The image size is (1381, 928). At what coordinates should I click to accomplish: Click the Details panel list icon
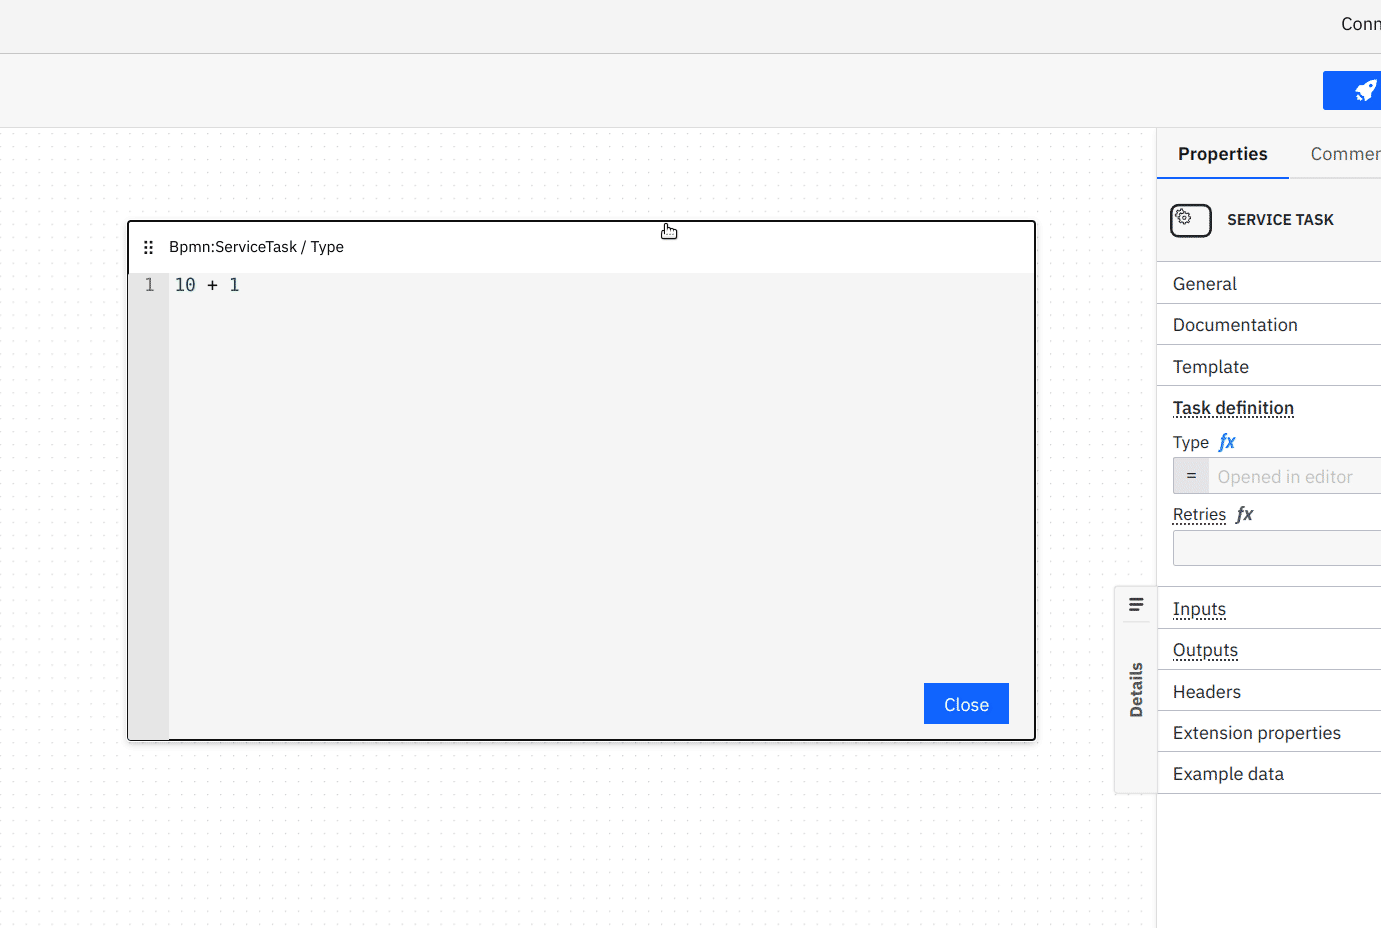pyautogui.click(x=1135, y=604)
